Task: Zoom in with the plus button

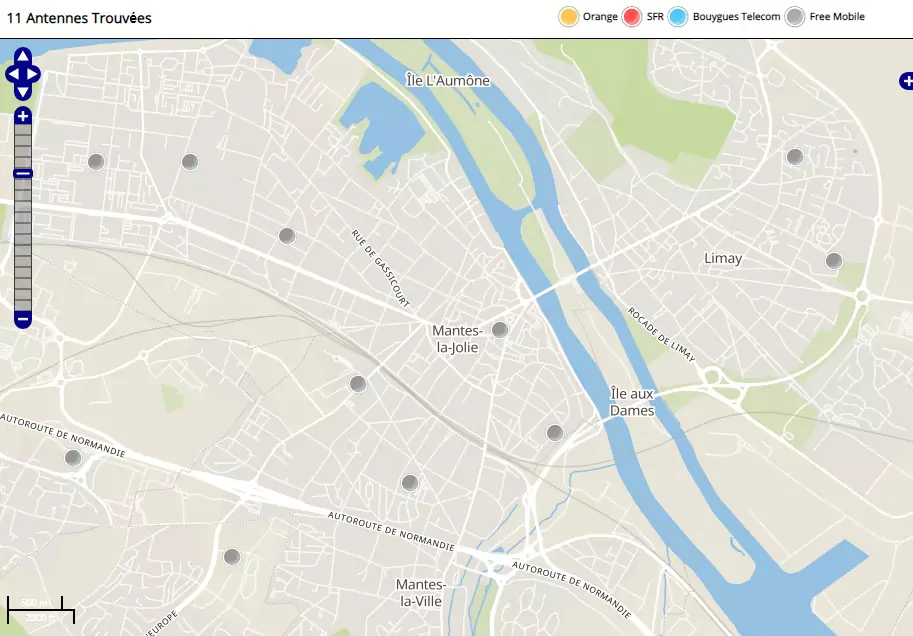Action: tap(23, 117)
